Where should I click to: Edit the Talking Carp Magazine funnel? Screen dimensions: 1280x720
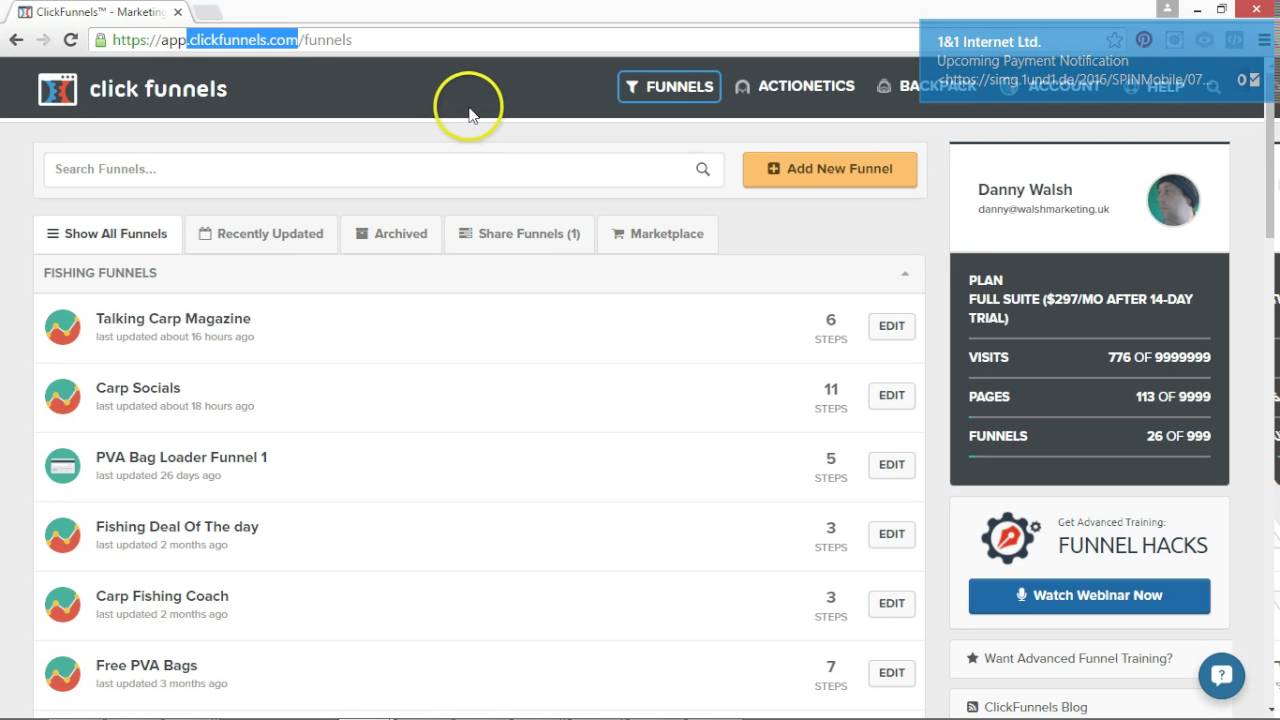coord(892,326)
